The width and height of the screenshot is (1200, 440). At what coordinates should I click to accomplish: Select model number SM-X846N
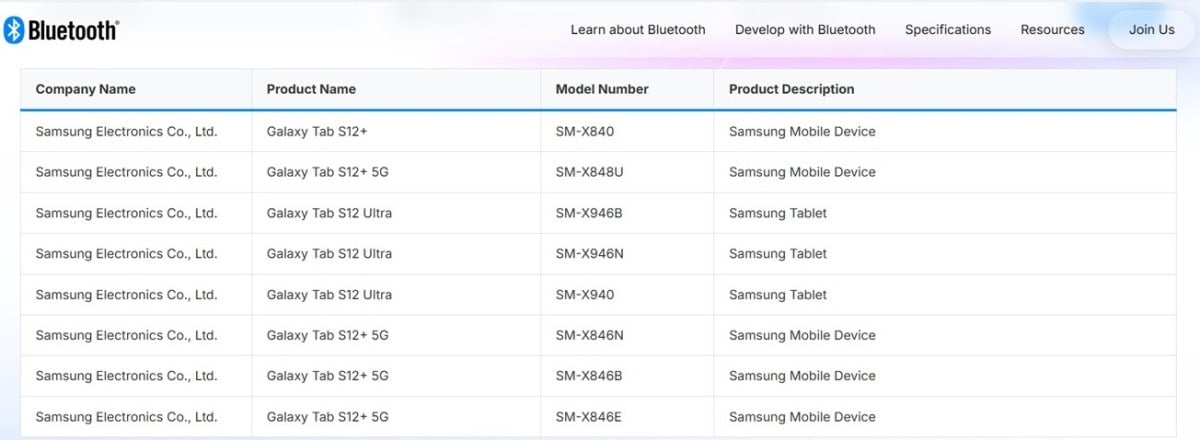[589, 335]
